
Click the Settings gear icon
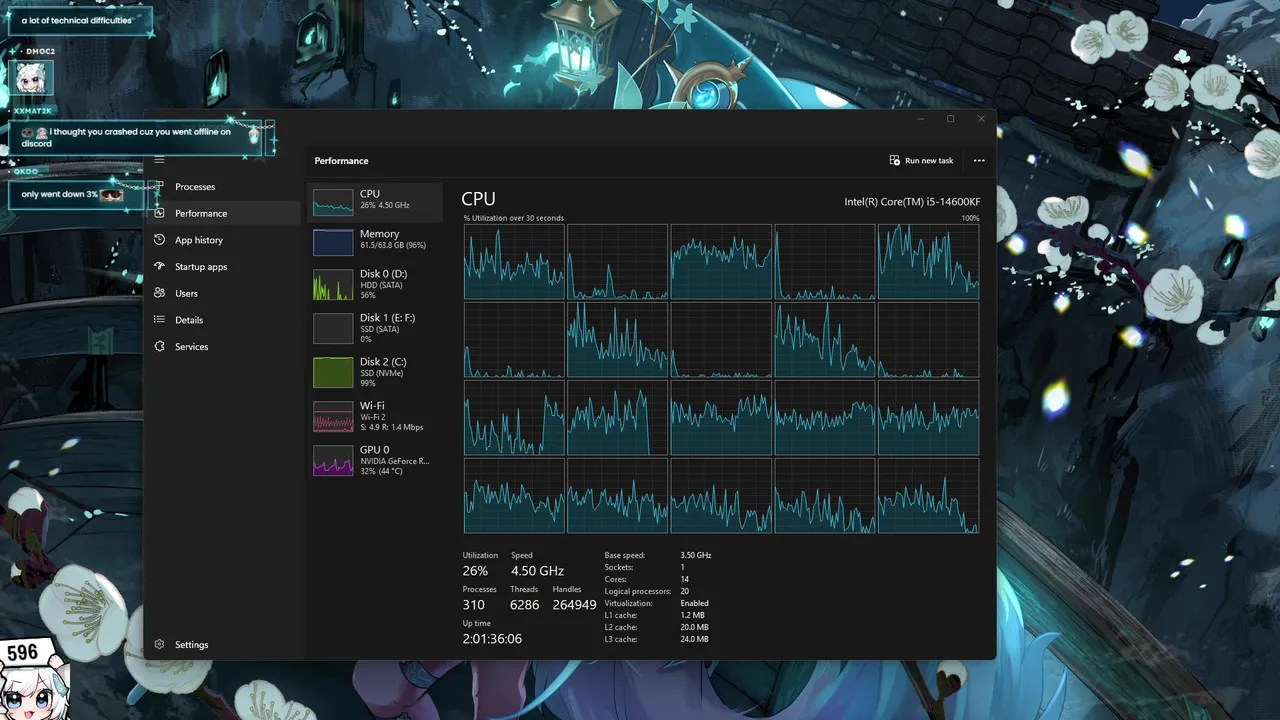[159, 645]
